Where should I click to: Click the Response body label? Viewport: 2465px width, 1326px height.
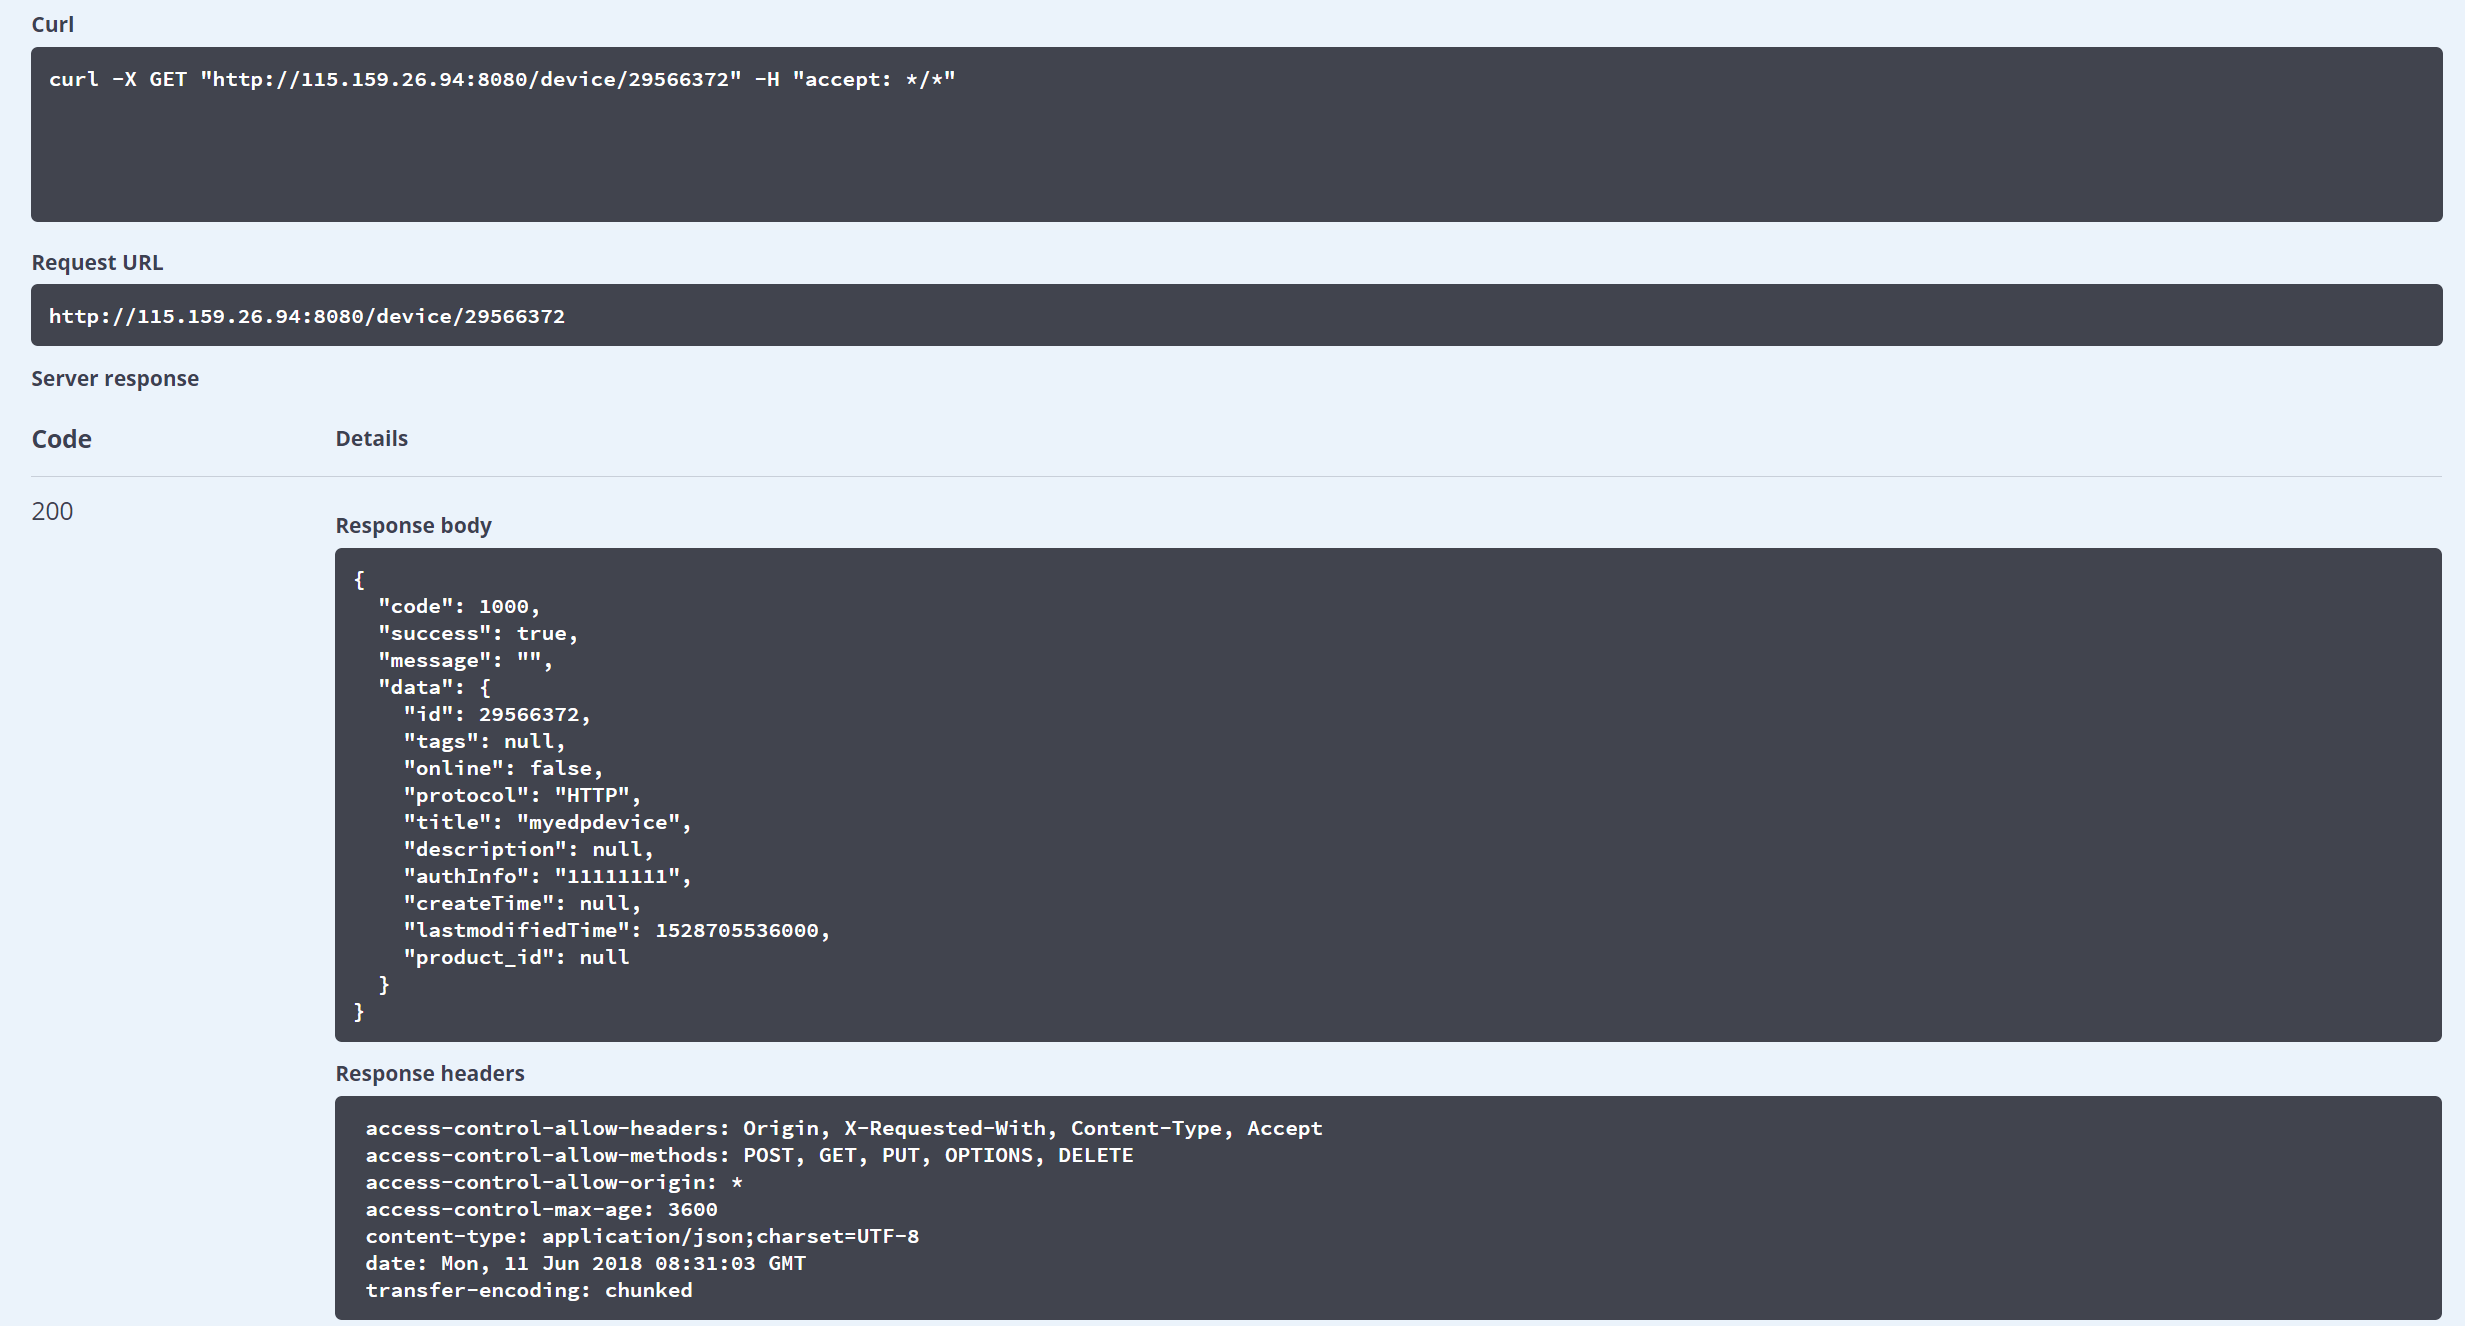click(413, 525)
